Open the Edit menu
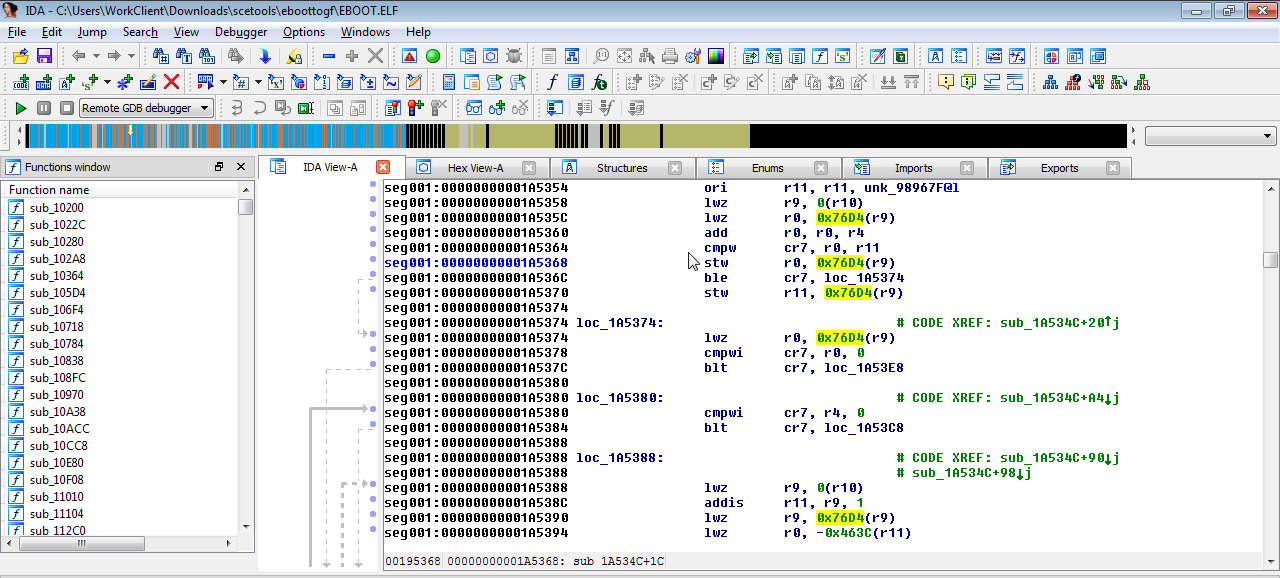This screenshot has height=578, width=1280. click(x=52, y=32)
